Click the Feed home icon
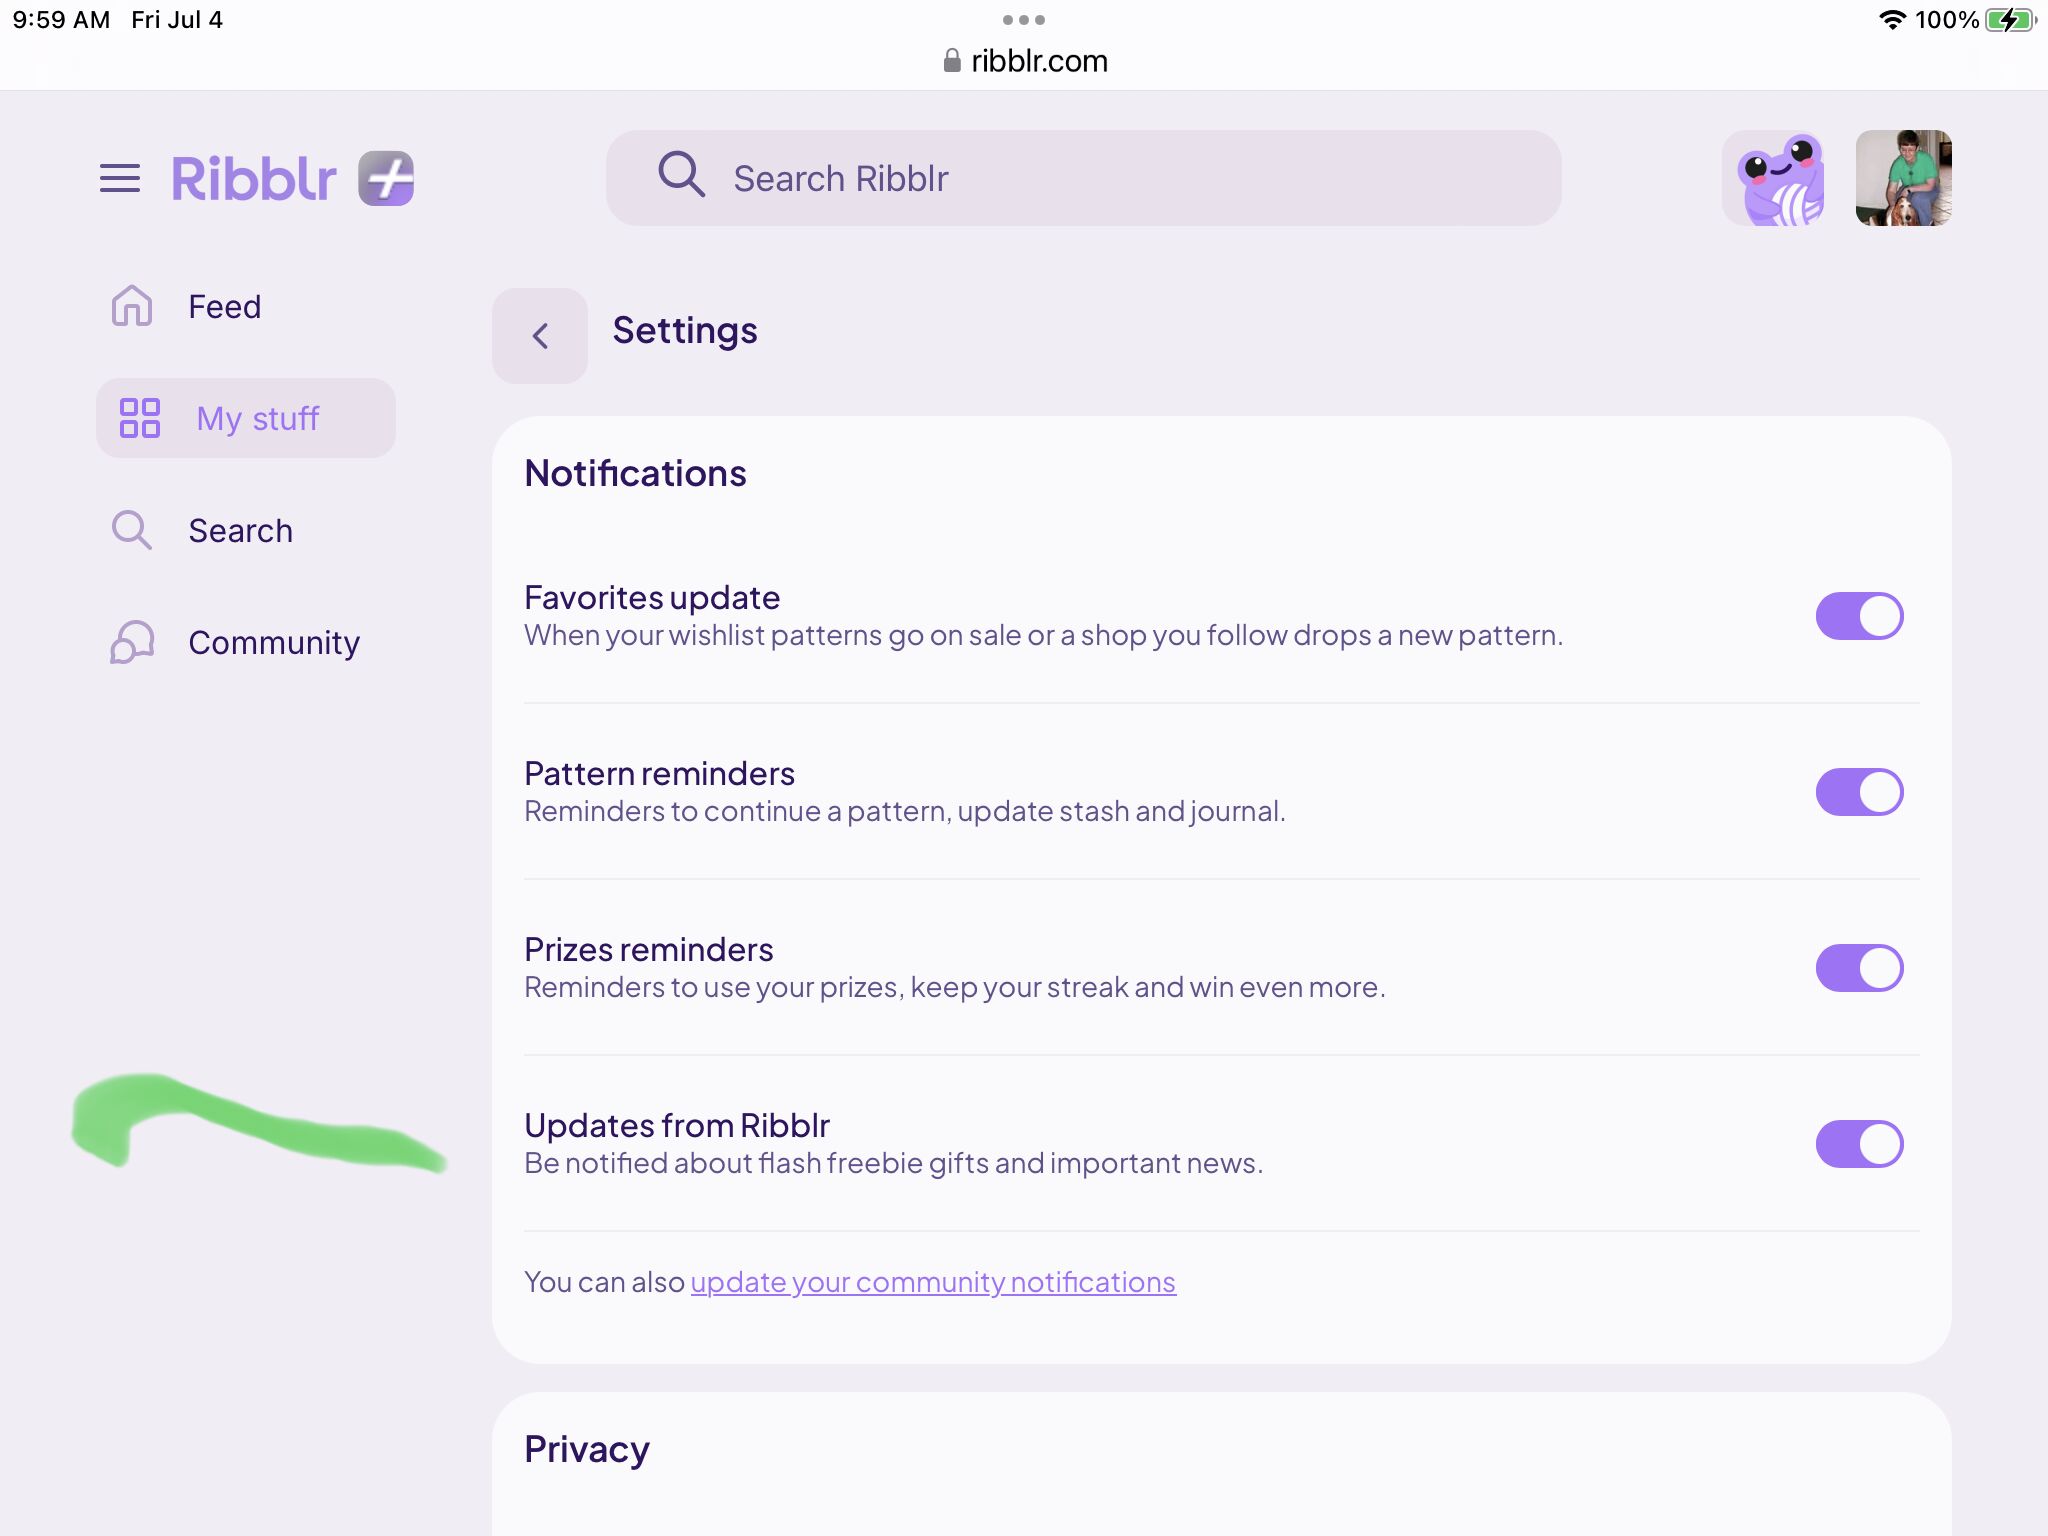This screenshot has height=1536, width=2048. tap(132, 306)
